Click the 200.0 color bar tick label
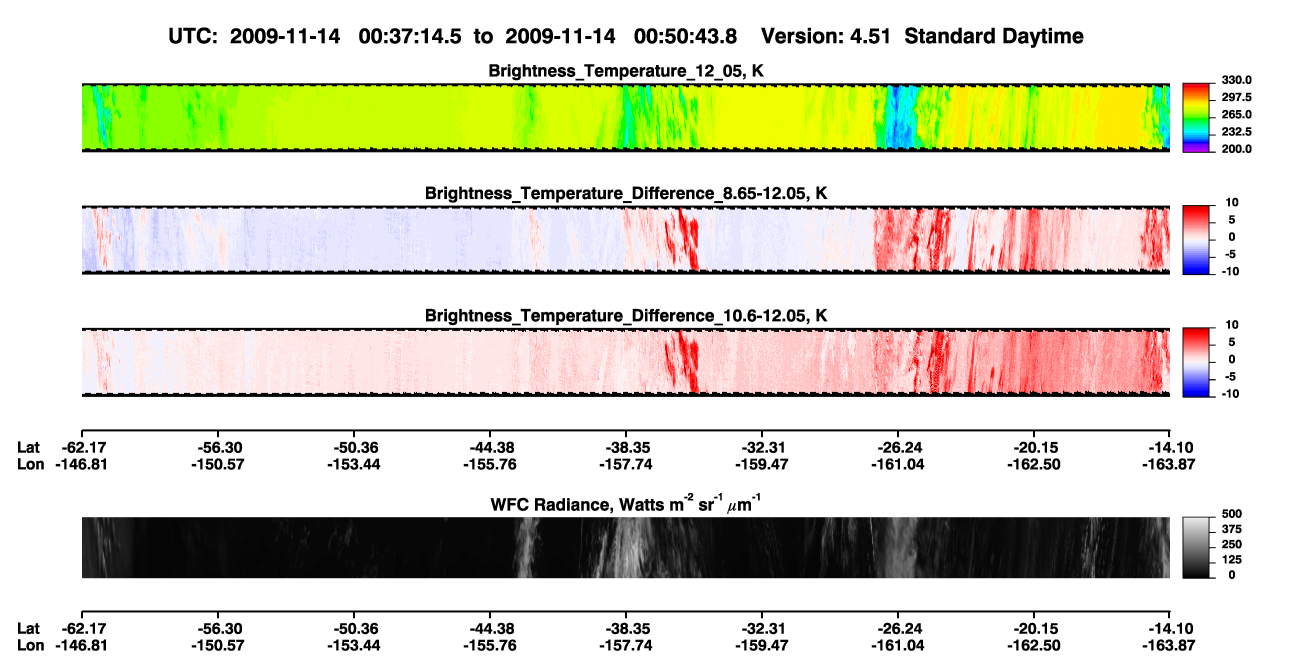1300x667 pixels. (1236, 149)
